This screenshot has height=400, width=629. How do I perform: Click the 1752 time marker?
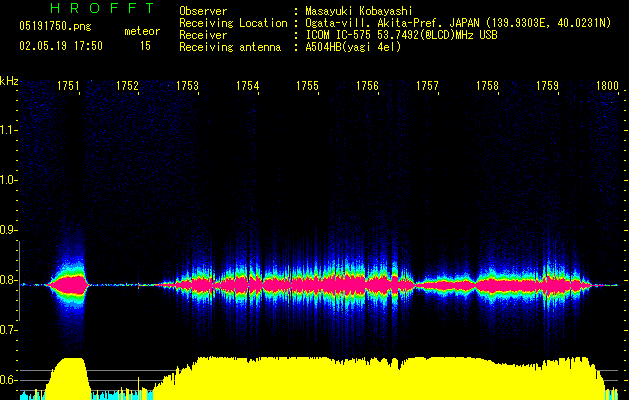(x=127, y=86)
